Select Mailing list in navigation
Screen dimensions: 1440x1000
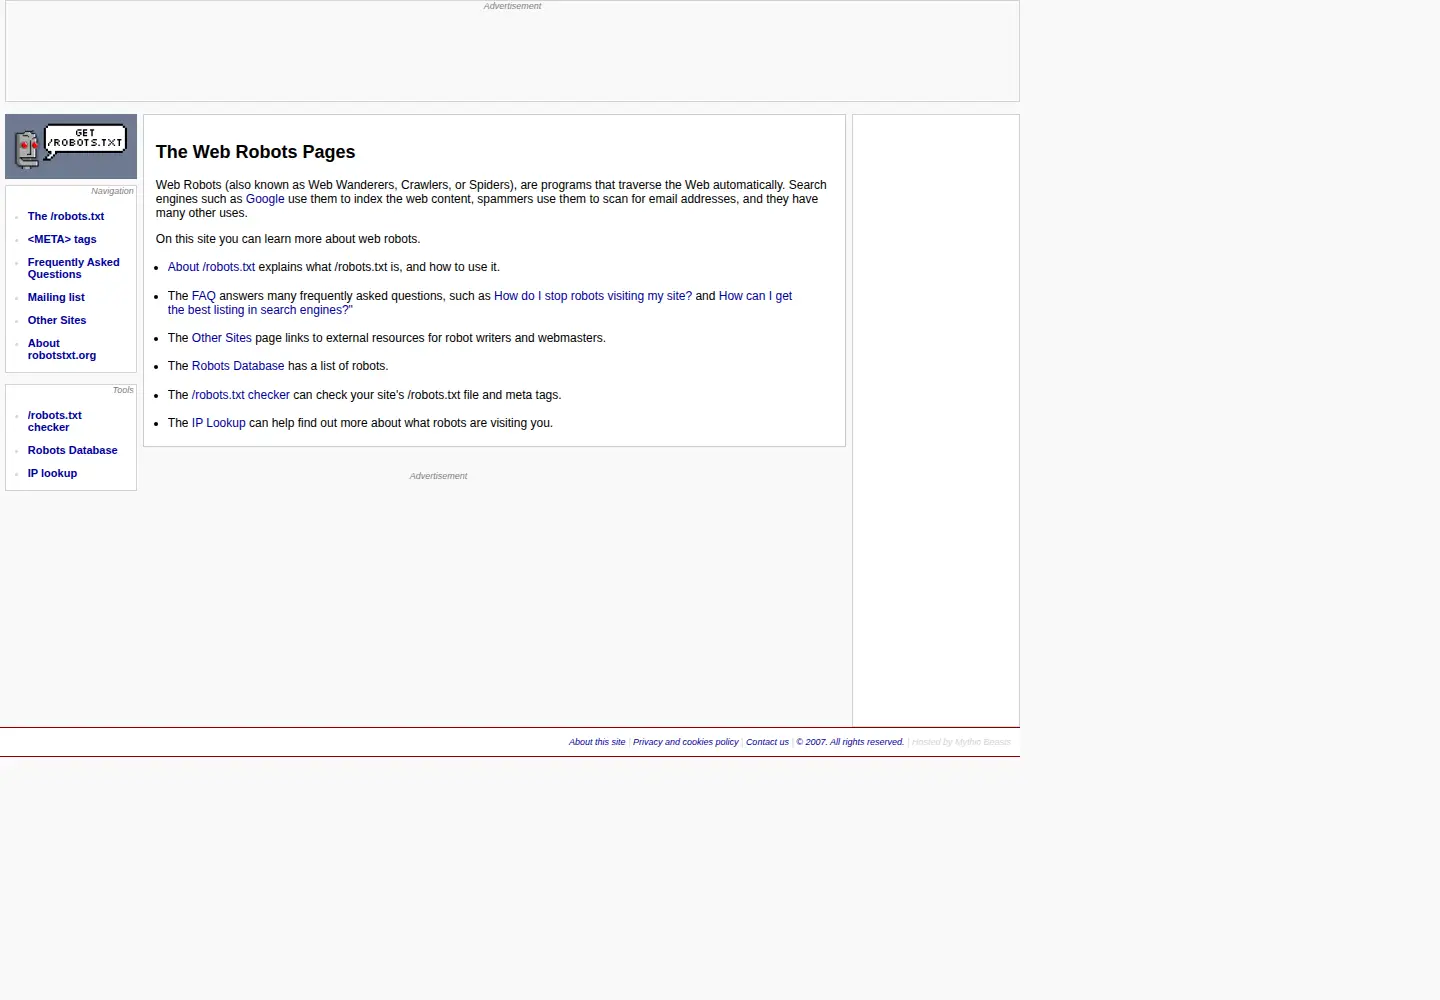pos(56,297)
